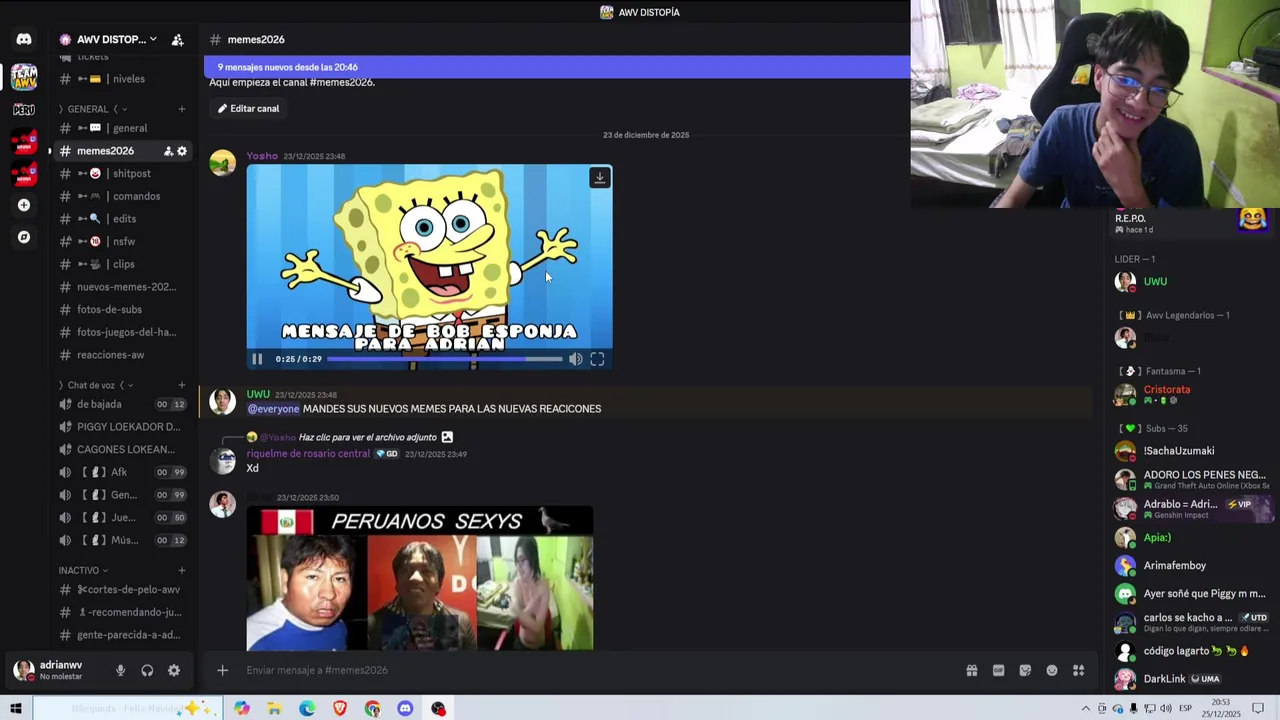Open the Discord icon in the taskbar
The height and width of the screenshot is (720, 1280).
(x=405, y=708)
